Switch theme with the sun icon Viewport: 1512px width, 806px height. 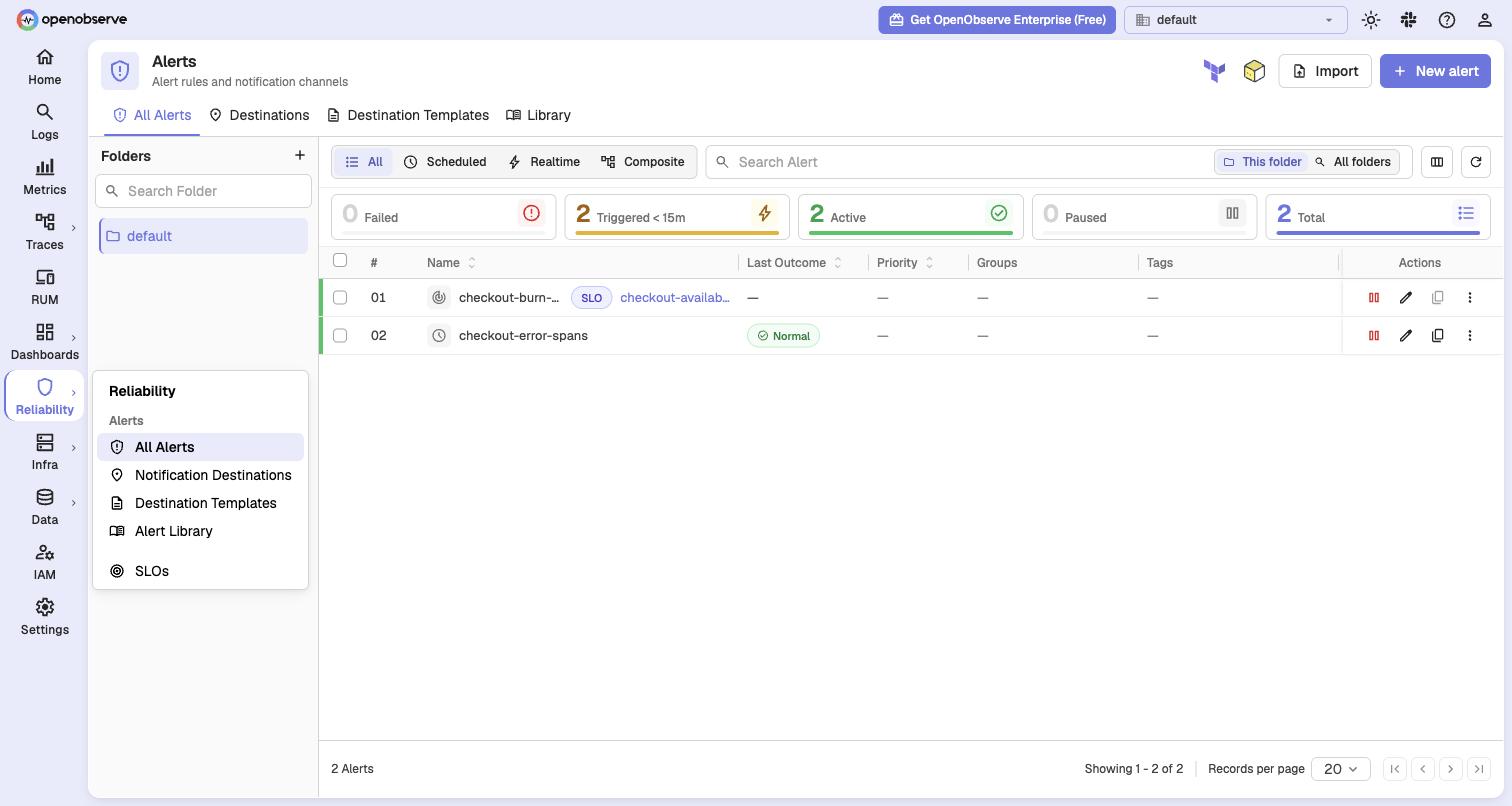1370,20
